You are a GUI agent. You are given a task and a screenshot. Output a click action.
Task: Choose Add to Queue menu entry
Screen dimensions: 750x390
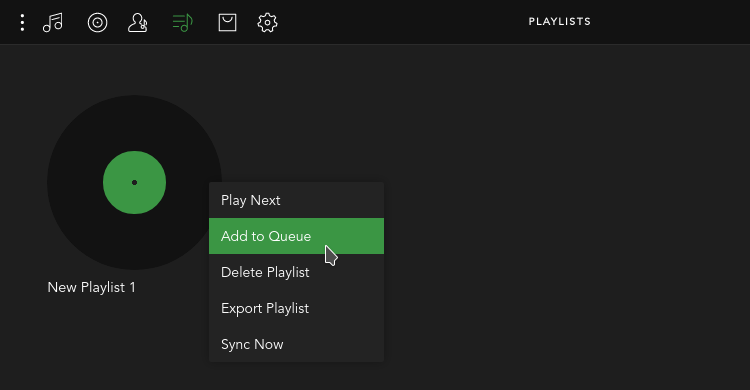pos(297,236)
